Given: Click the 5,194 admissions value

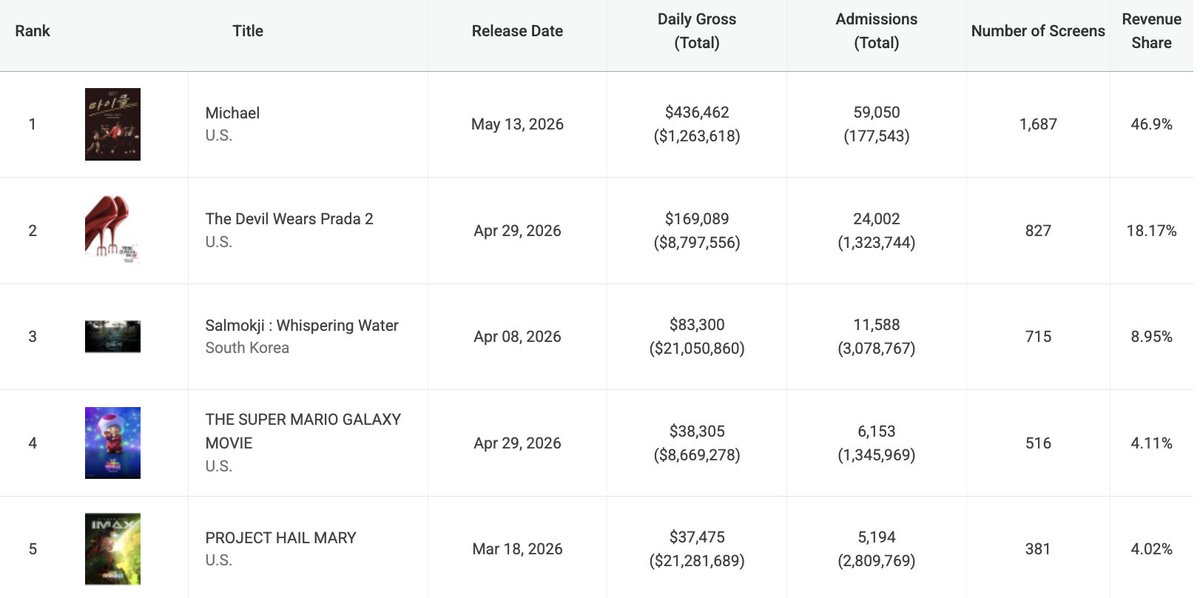Looking at the screenshot, I should (x=877, y=538).
